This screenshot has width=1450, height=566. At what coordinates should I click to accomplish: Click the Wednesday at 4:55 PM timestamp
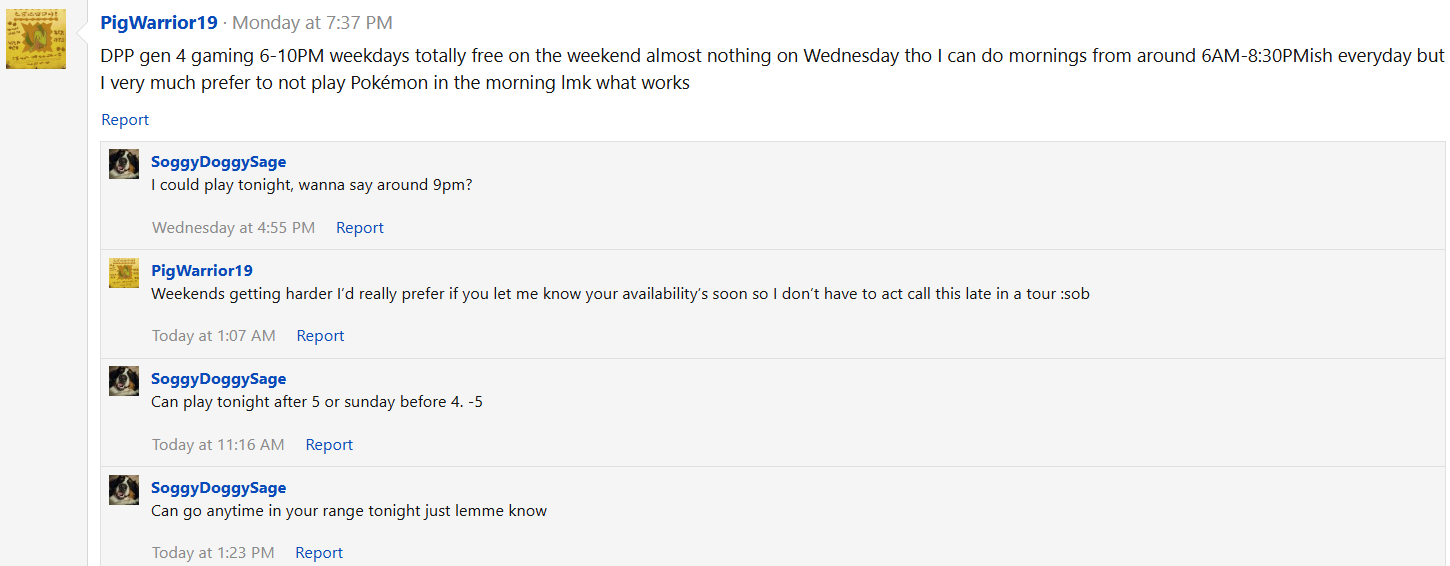(x=233, y=228)
